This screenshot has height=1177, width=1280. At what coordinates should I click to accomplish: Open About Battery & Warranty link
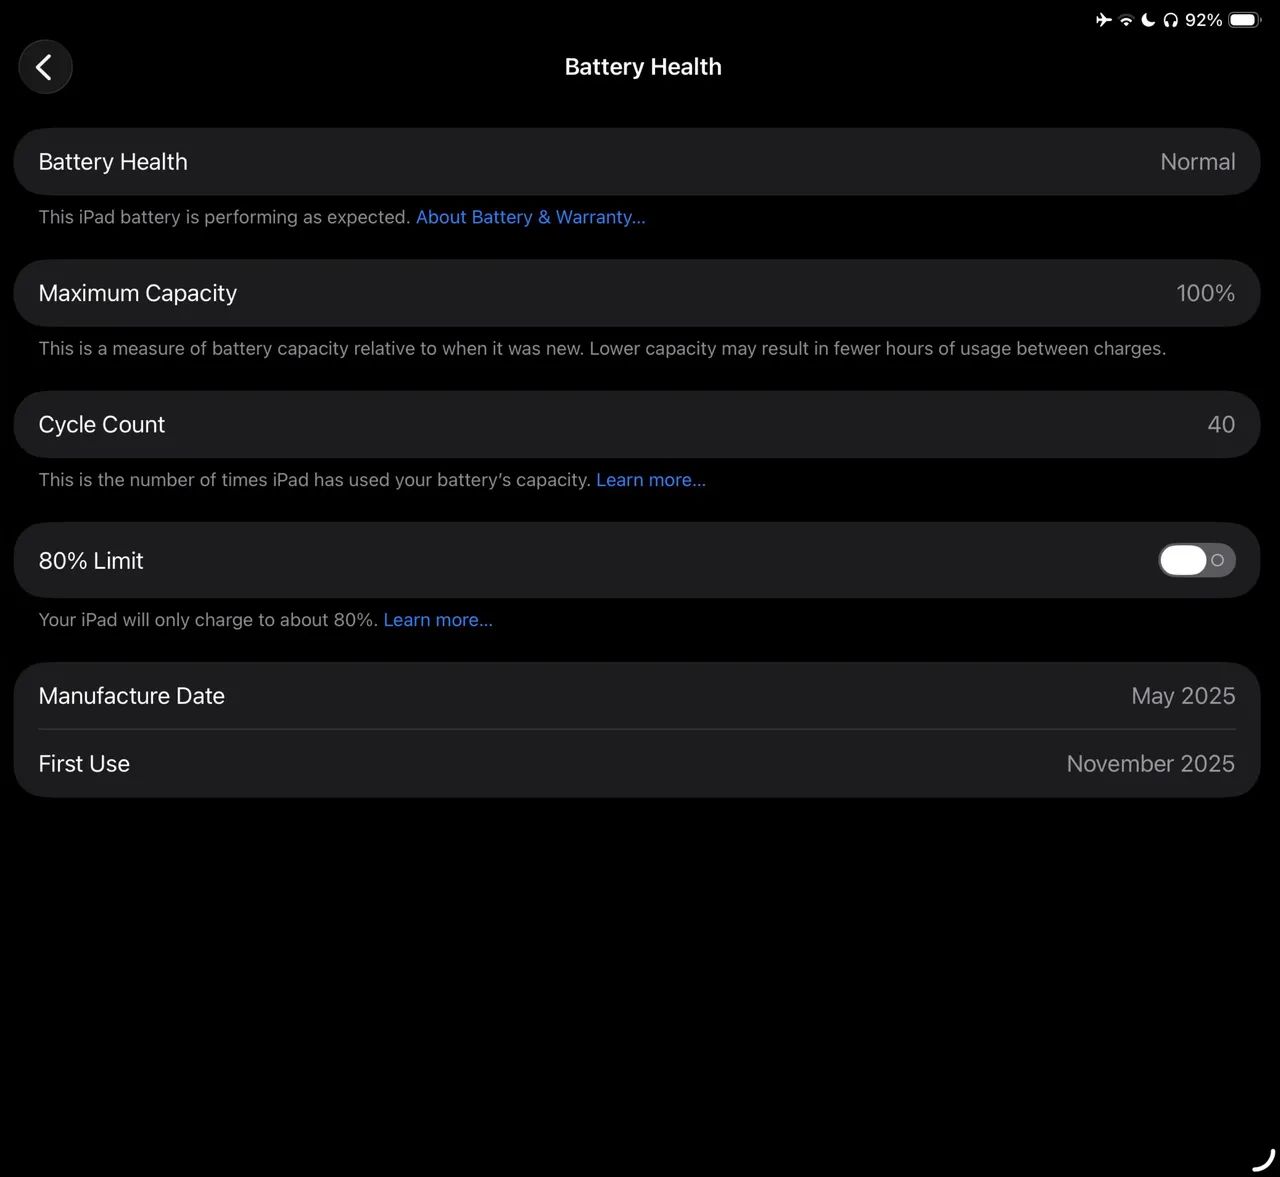[x=531, y=217]
